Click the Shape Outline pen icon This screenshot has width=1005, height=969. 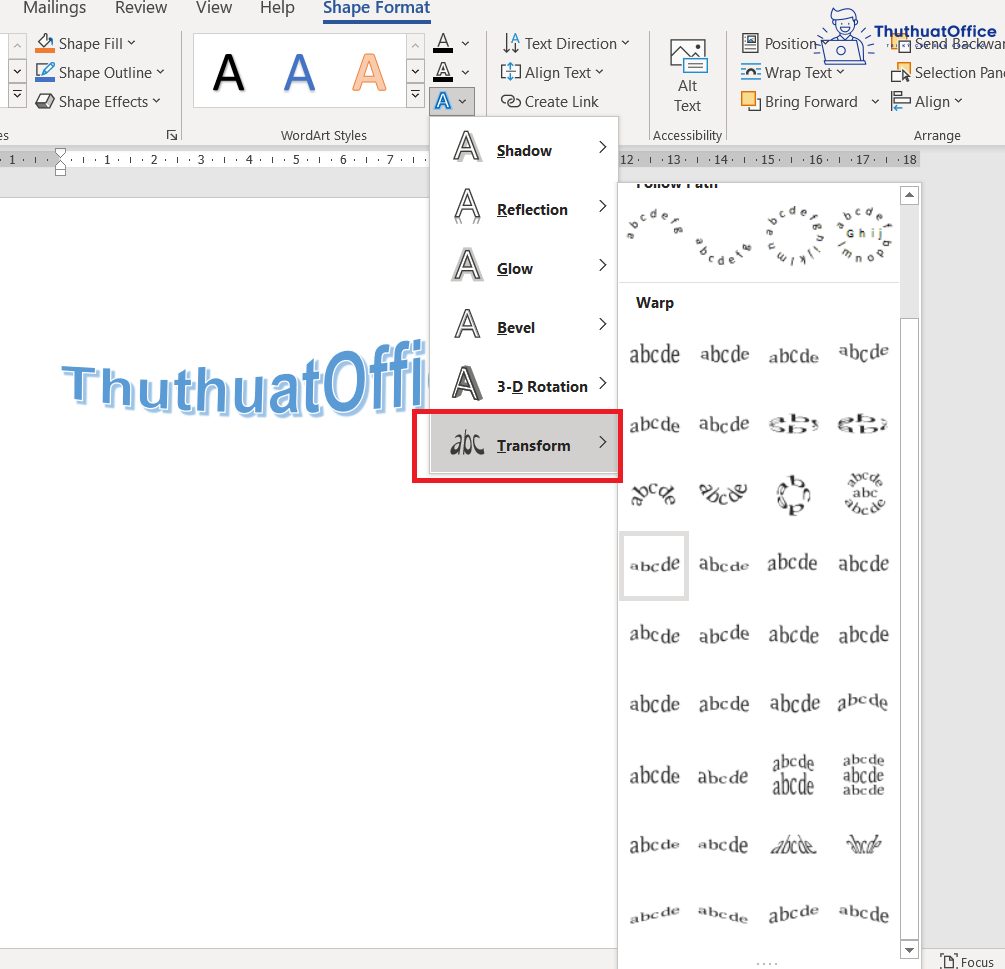click(45, 72)
